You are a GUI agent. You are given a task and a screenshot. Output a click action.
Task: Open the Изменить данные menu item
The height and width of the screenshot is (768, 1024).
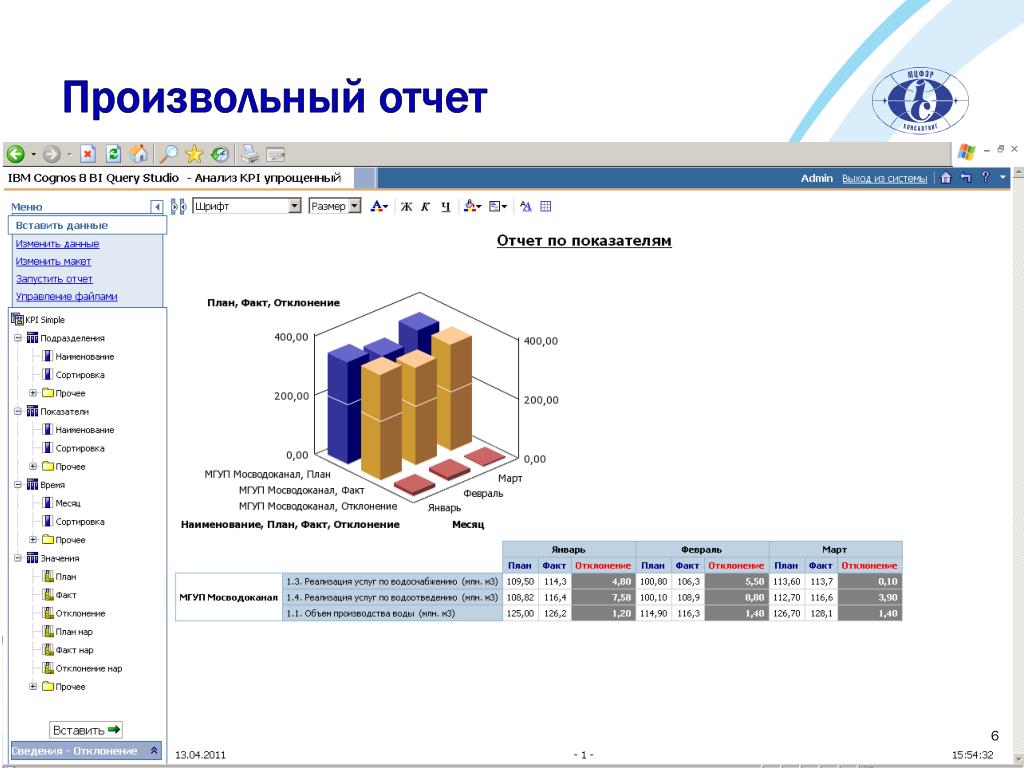pyautogui.click(x=57, y=244)
